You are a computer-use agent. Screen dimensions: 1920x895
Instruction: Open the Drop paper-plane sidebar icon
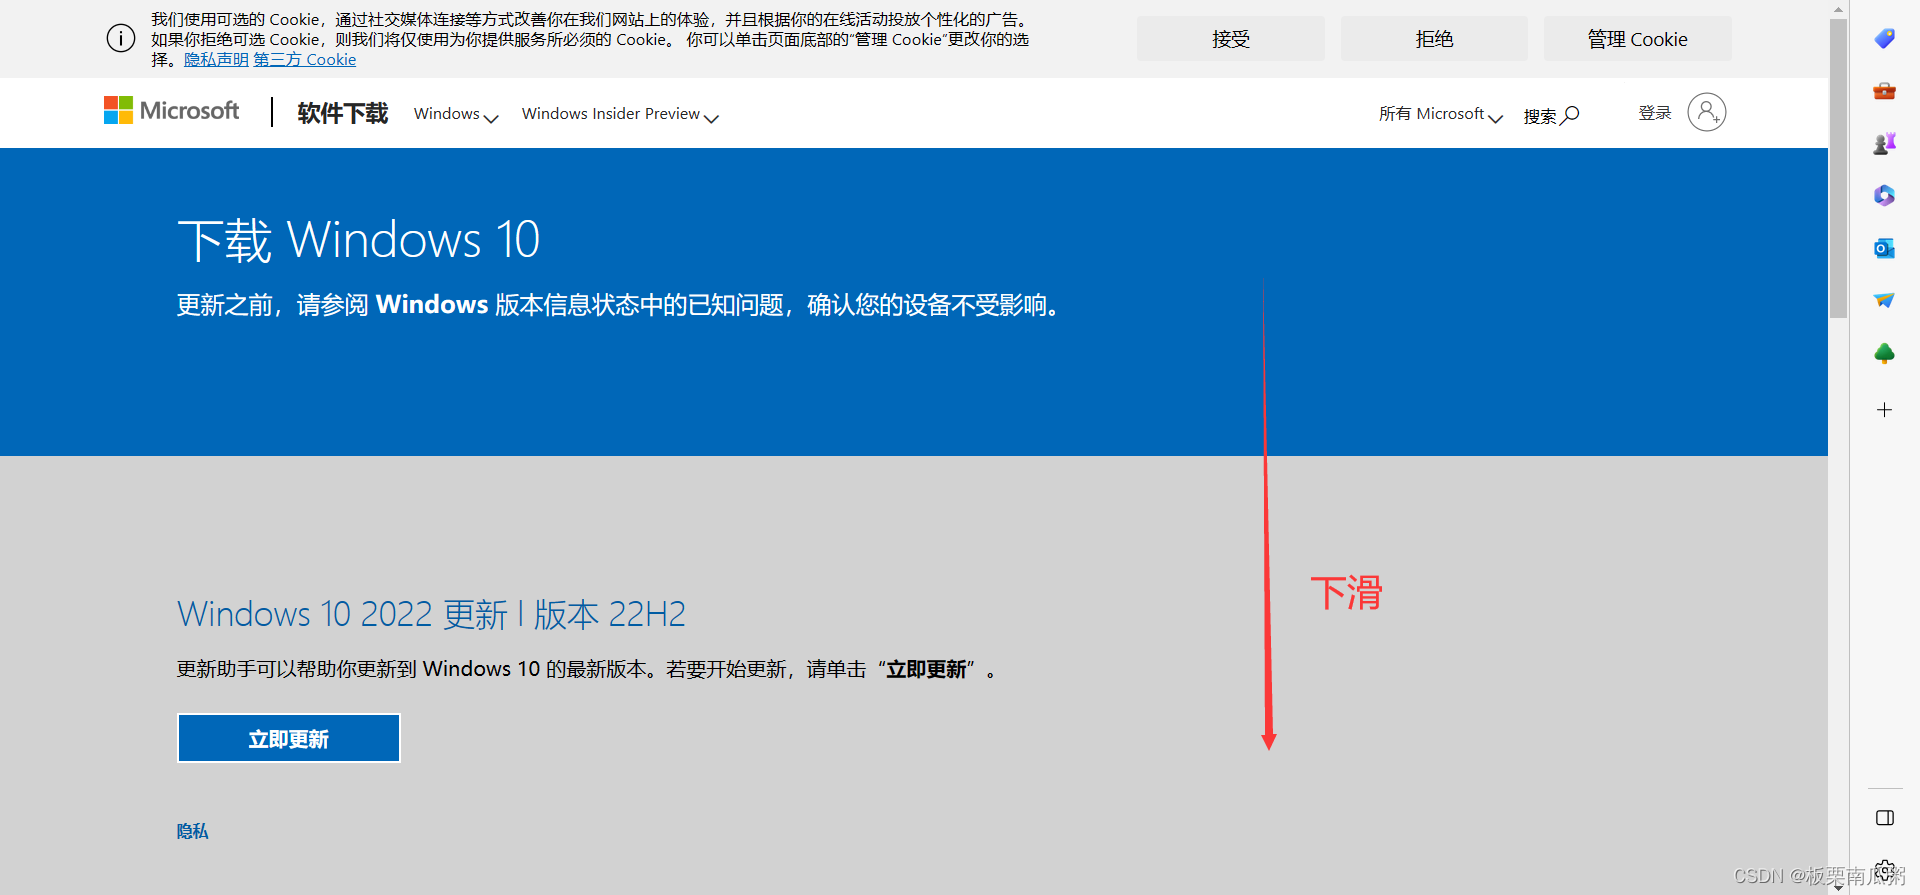click(1884, 300)
